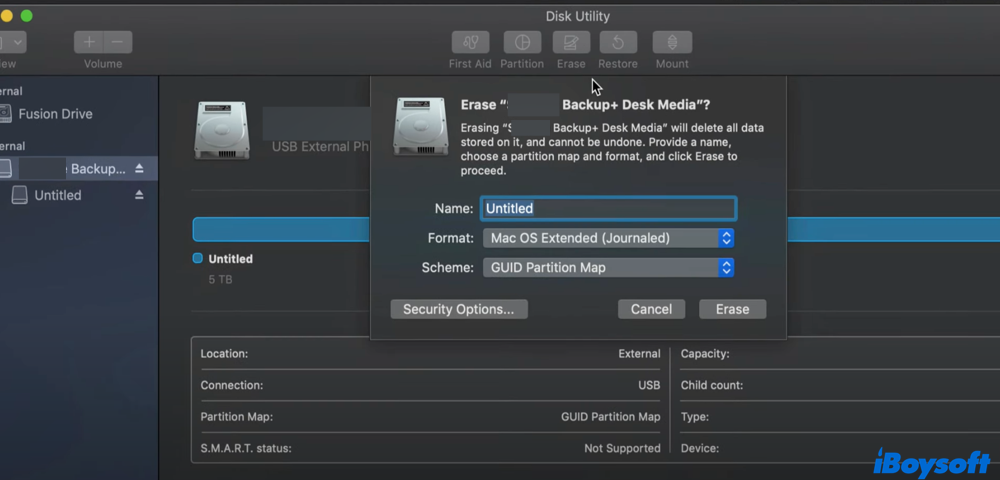
Task: Select Fusion Drive in the sidebar
Action: tap(55, 114)
